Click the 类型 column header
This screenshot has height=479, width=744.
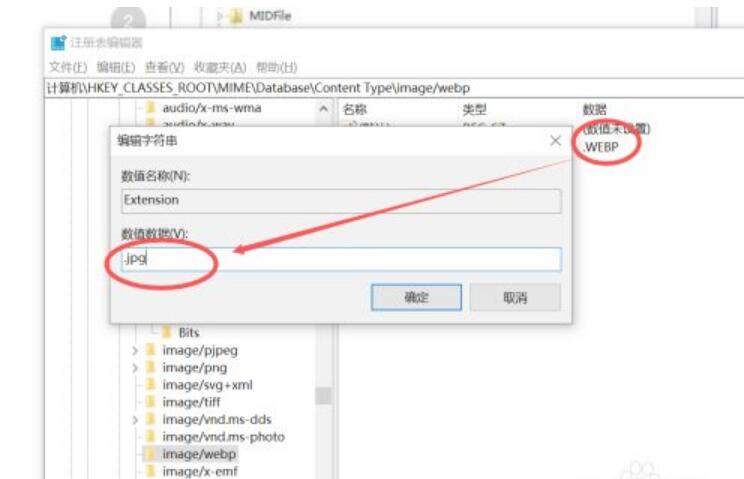pyautogui.click(x=474, y=110)
